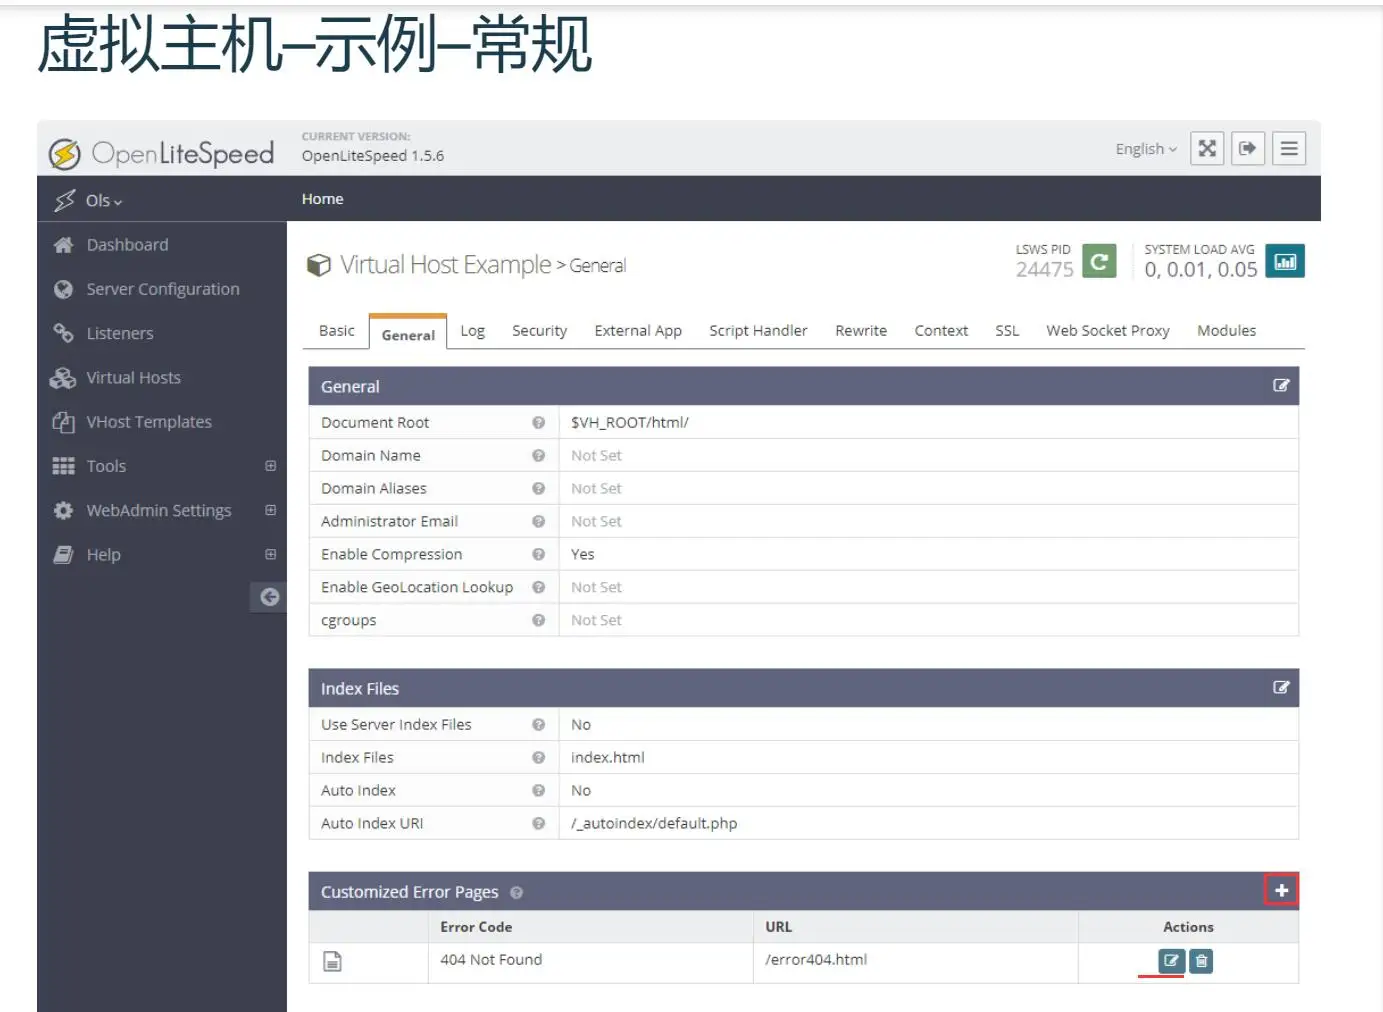
Task: Show help for Customized Error Pages
Action: [516, 893]
